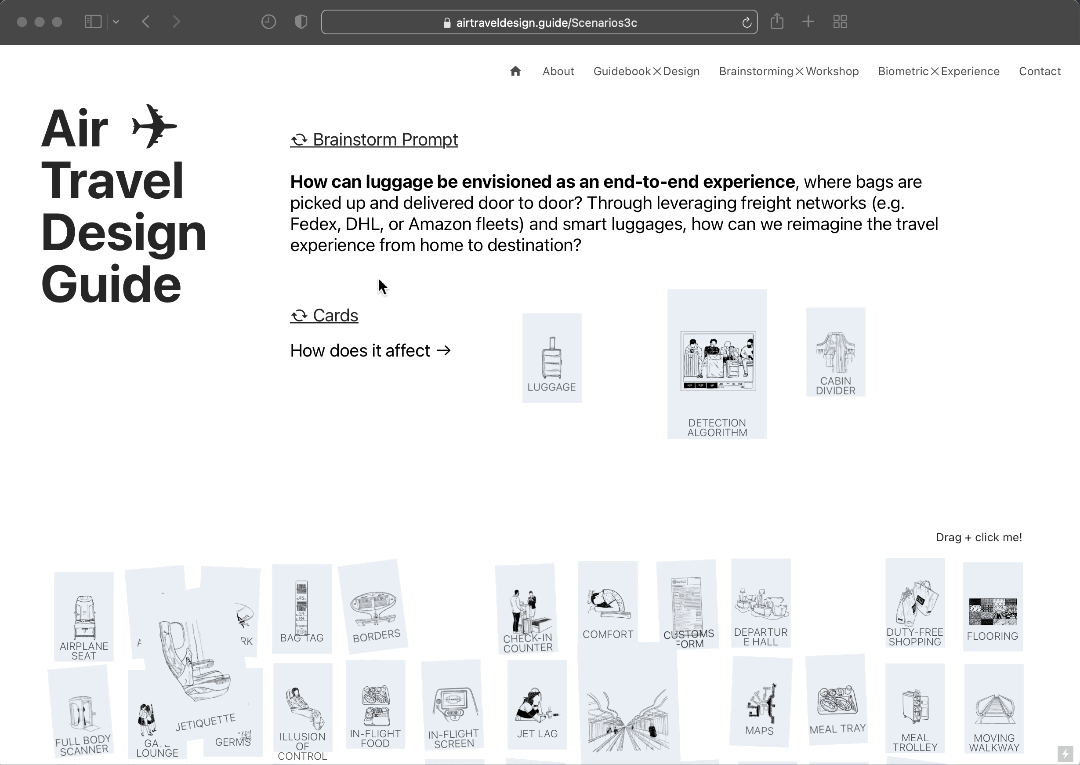Pick the Duty-Free Shopping card
The image size is (1080, 765).
(915, 603)
